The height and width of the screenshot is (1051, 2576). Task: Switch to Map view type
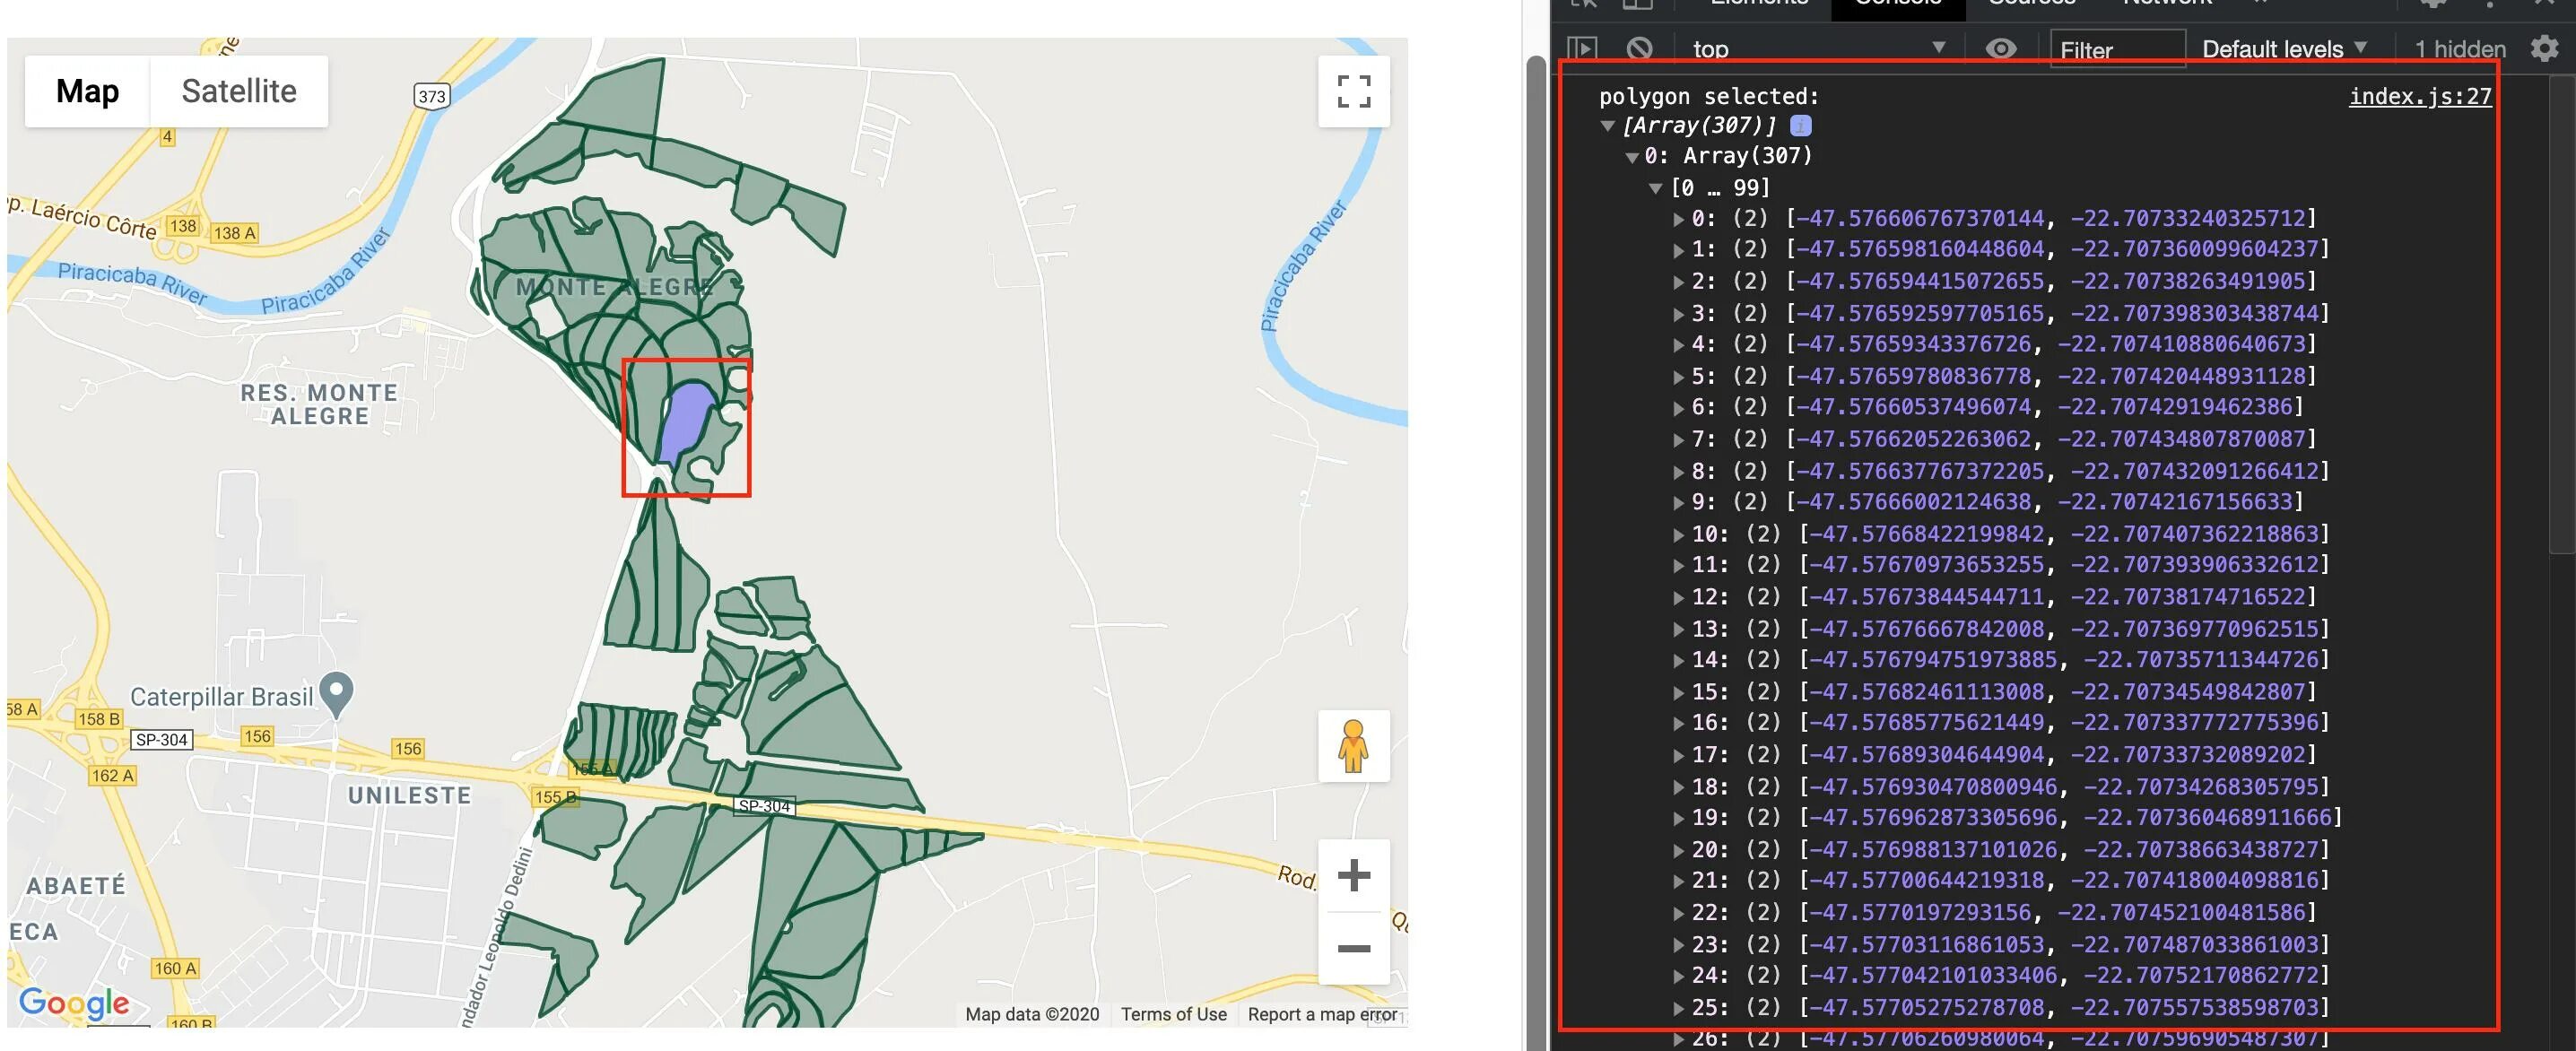tap(88, 91)
